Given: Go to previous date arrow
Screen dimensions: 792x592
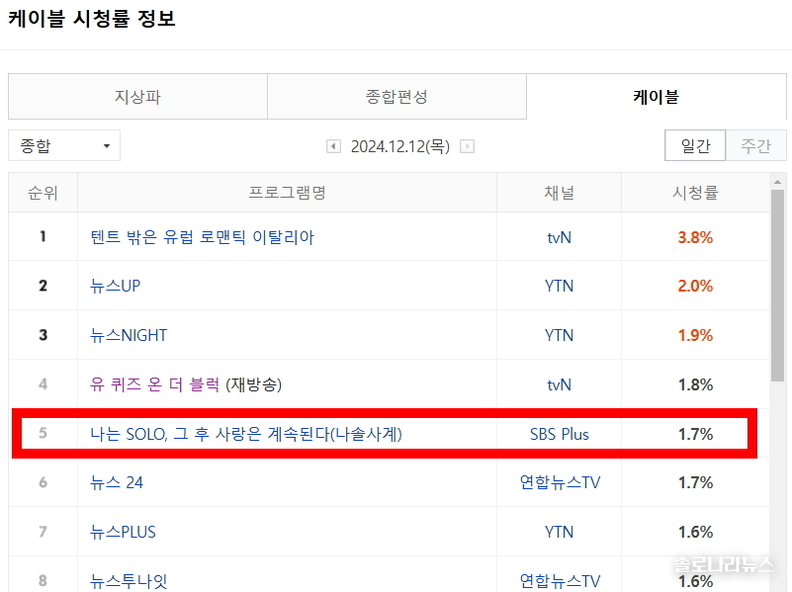Looking at the screenshot, I should 333,146.
